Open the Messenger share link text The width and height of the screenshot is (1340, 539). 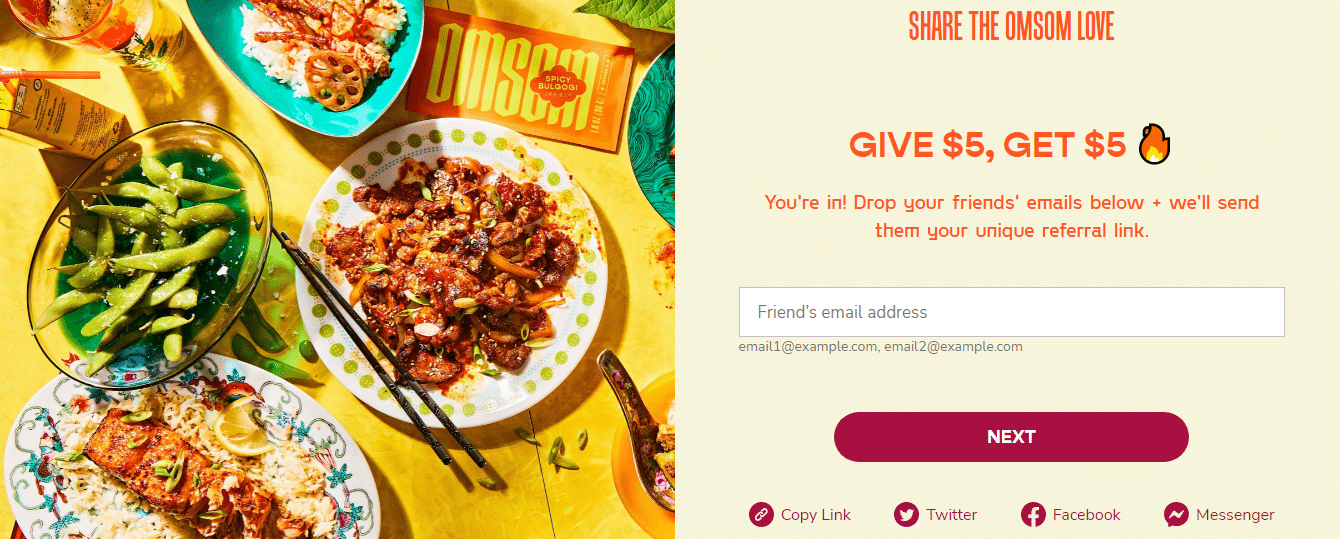coord(1235,515)
